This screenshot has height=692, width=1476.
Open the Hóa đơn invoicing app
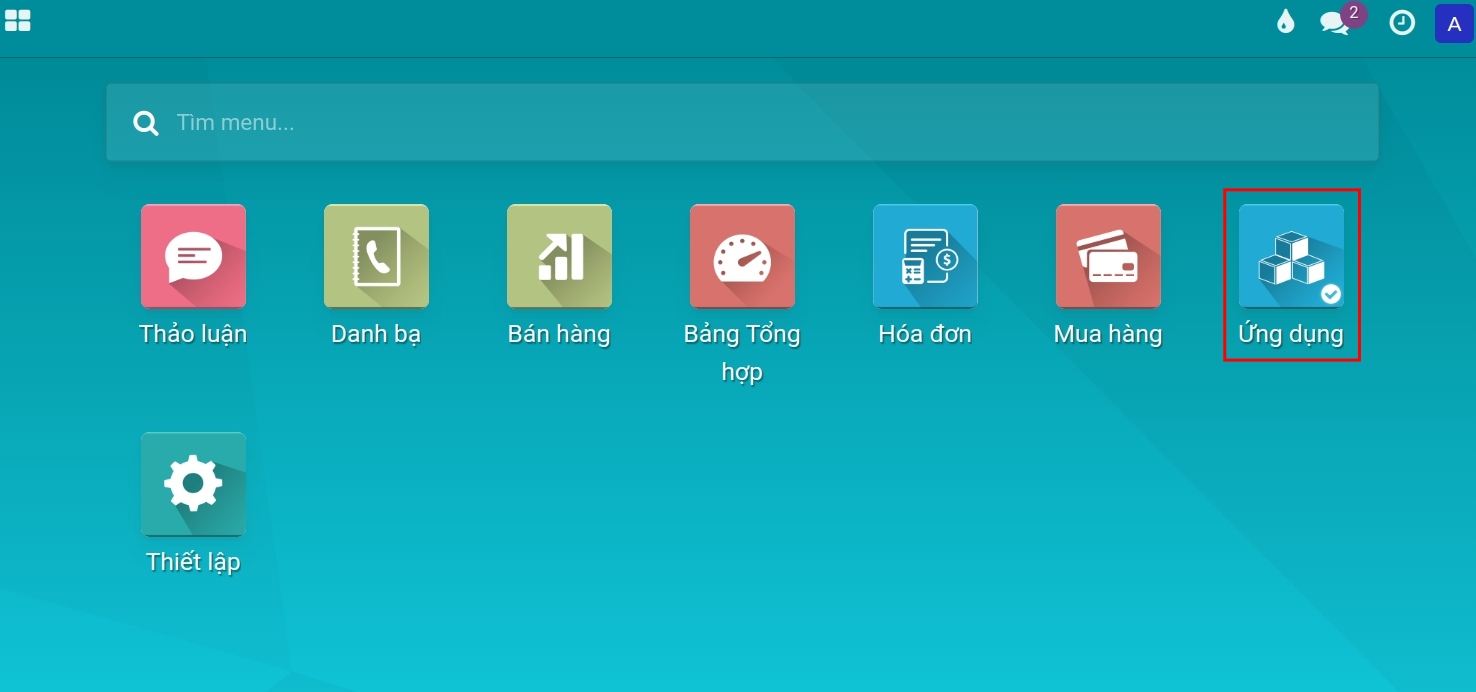pyautogui.click(x=925, y=256)
